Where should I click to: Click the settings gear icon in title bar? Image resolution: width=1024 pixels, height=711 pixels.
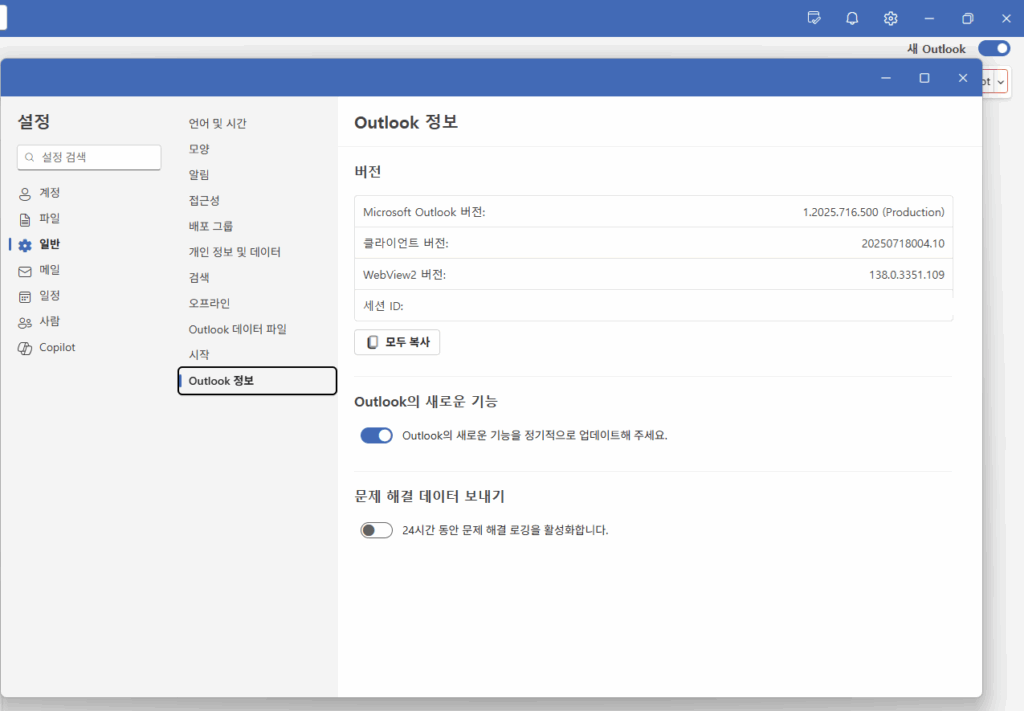890,18
